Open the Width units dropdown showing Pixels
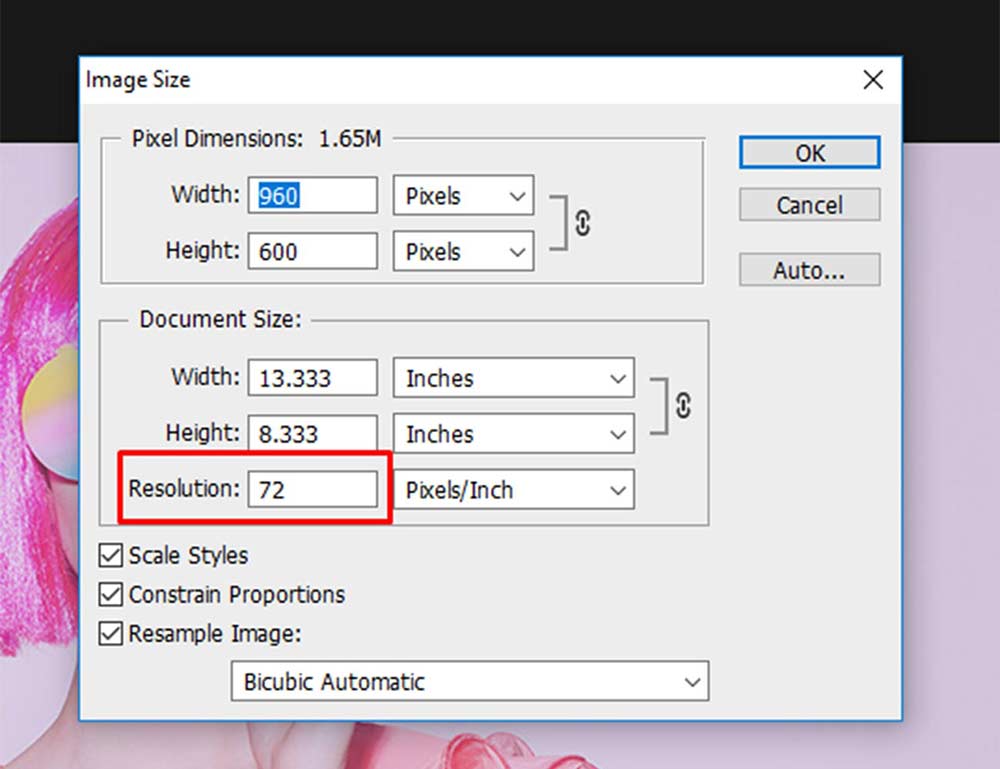 point(462,196)
